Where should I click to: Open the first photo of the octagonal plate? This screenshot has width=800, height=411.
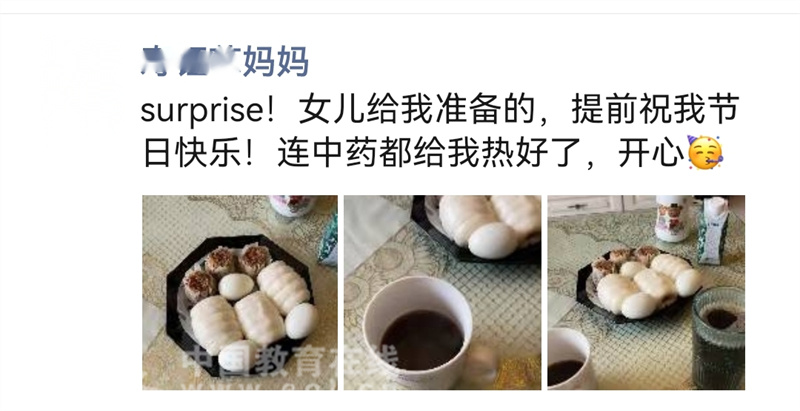click(x=240, y=293)
